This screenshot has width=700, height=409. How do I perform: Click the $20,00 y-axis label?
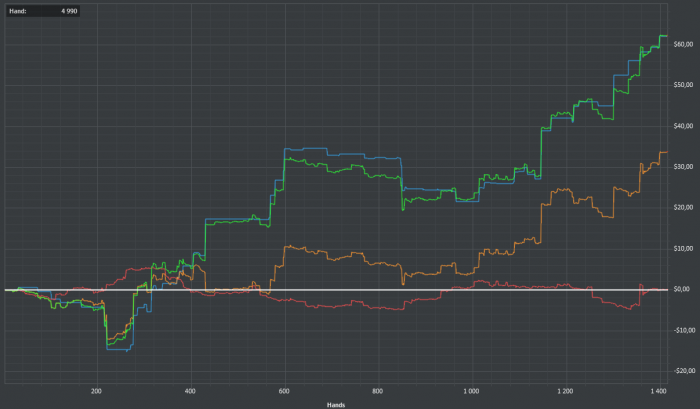click(x=683, y=208)
